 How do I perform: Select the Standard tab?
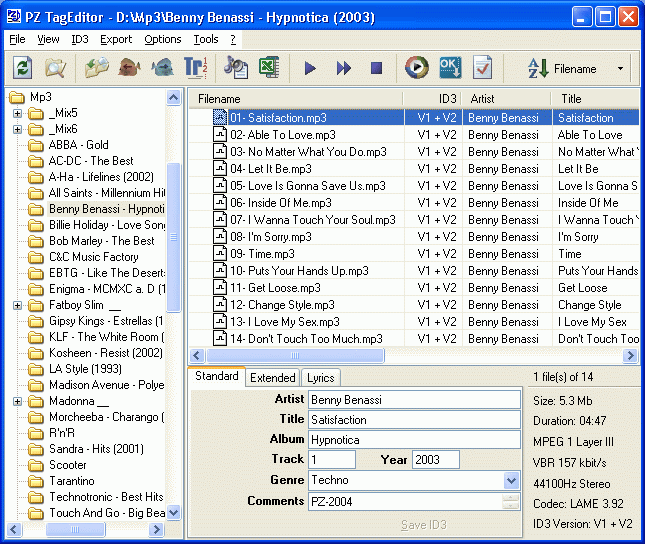click(217, 376)
